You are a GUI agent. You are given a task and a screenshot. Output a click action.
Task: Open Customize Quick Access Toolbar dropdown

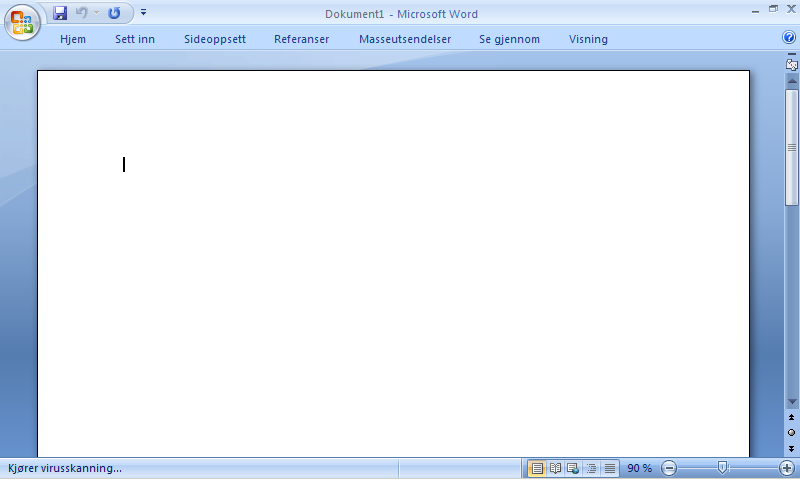(x=143, y=12)
